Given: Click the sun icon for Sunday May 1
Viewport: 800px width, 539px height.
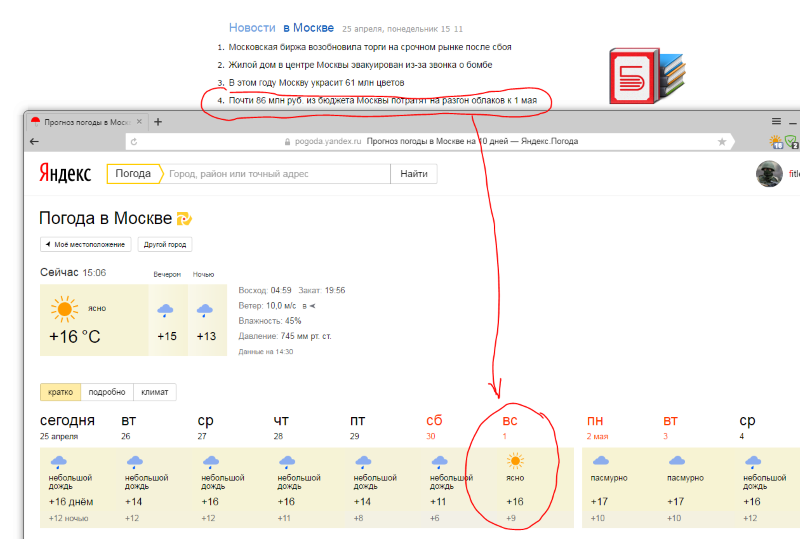Looking at the screenshot, I should point(515,461).
